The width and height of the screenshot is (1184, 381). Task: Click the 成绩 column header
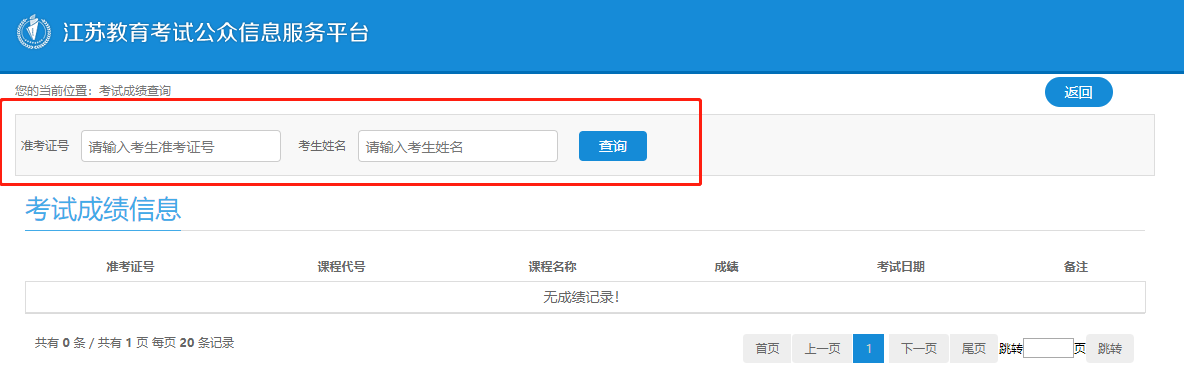726,267
